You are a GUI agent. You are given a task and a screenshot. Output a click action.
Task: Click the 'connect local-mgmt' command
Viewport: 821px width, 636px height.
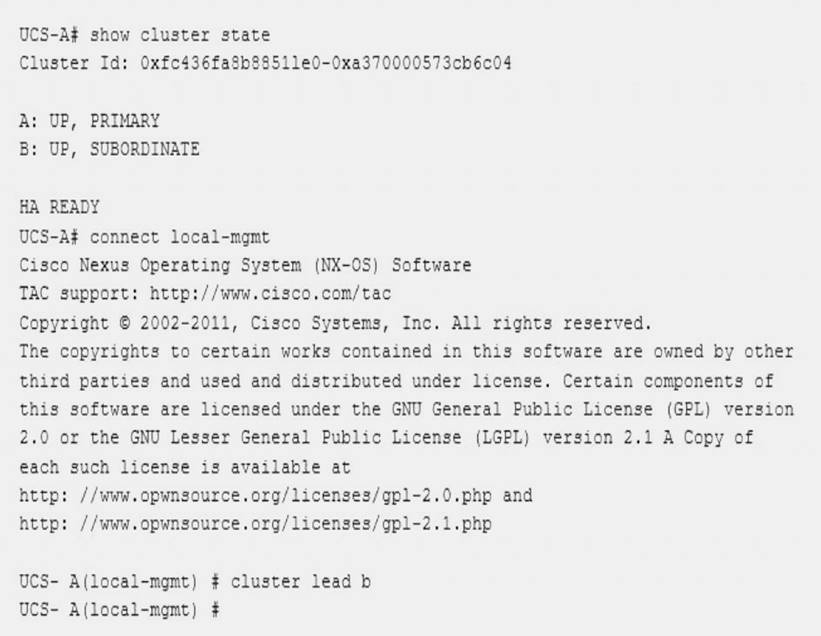click(x=180, y=237)
